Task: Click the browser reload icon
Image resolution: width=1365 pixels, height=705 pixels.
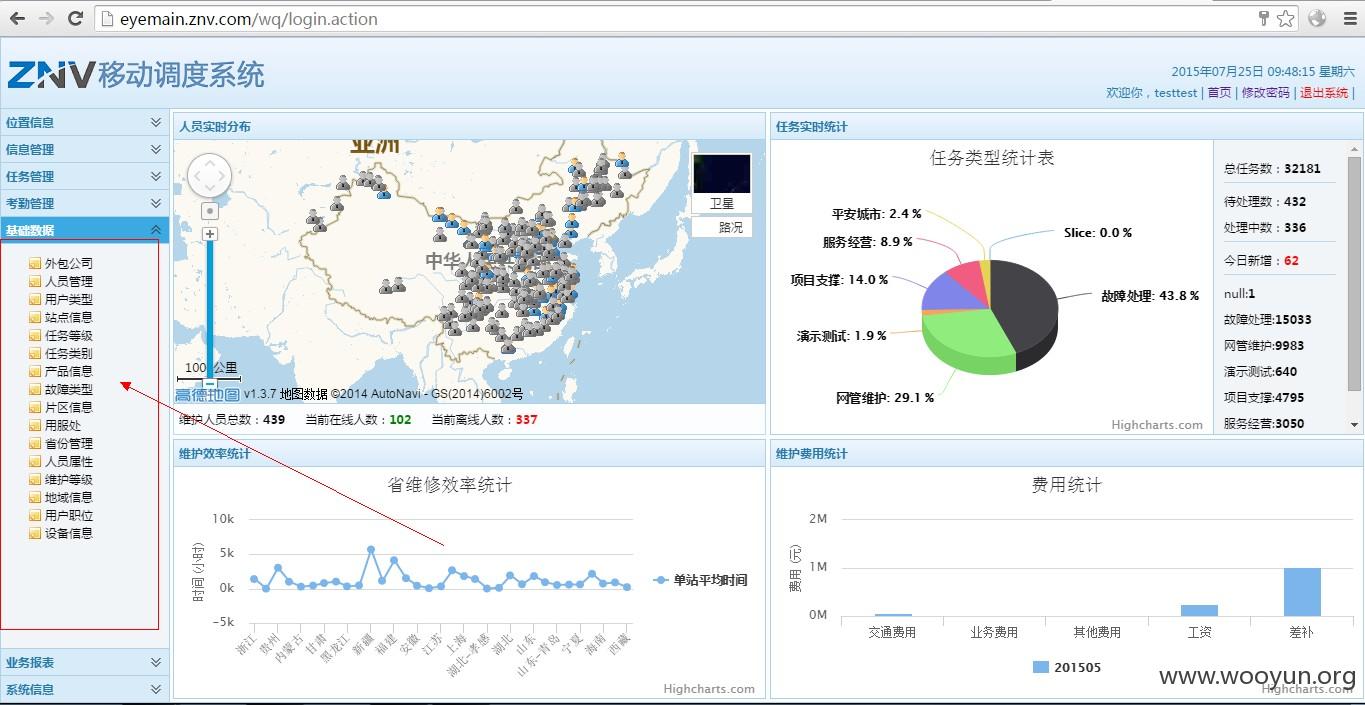Action: 75,18
